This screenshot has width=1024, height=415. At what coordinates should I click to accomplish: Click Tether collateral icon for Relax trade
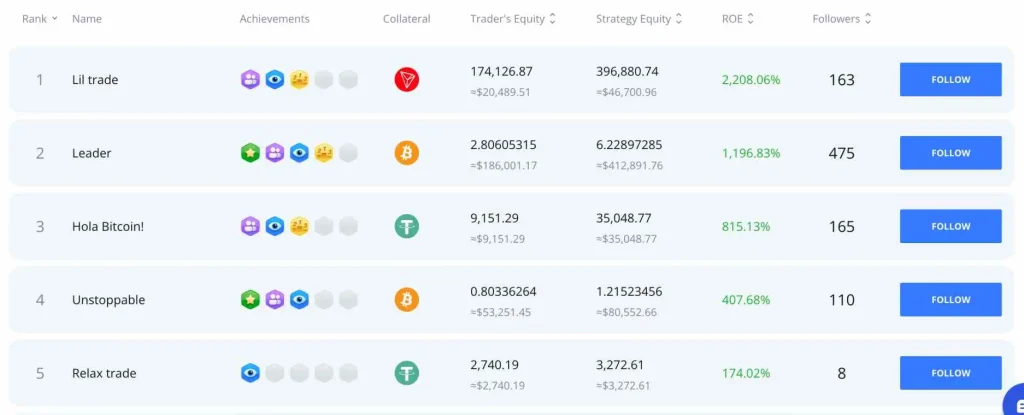pyautogui.click(x=406, y=373)
